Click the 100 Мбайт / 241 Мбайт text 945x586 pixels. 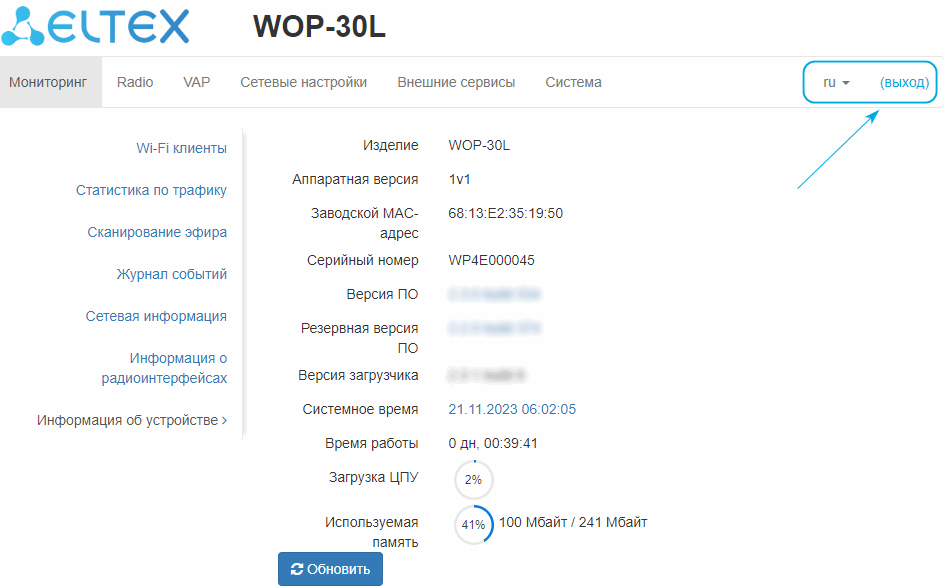tap(573, 522)
